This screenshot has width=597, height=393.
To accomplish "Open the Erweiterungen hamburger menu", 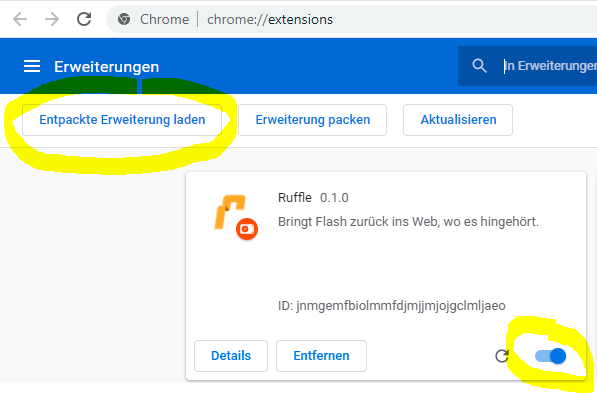I will (32, 66).
